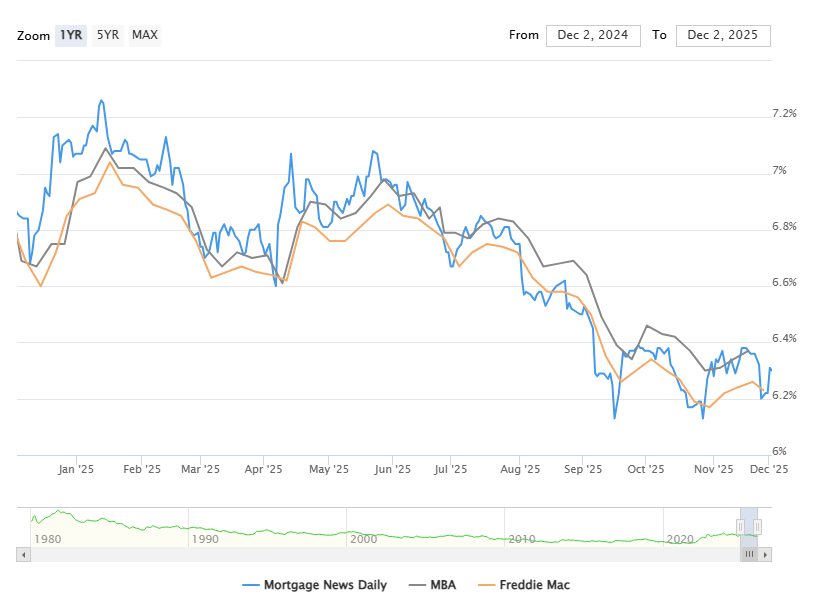
Task: Toggle Mortgage News Daily series in legend
Action: click(324, 585)
